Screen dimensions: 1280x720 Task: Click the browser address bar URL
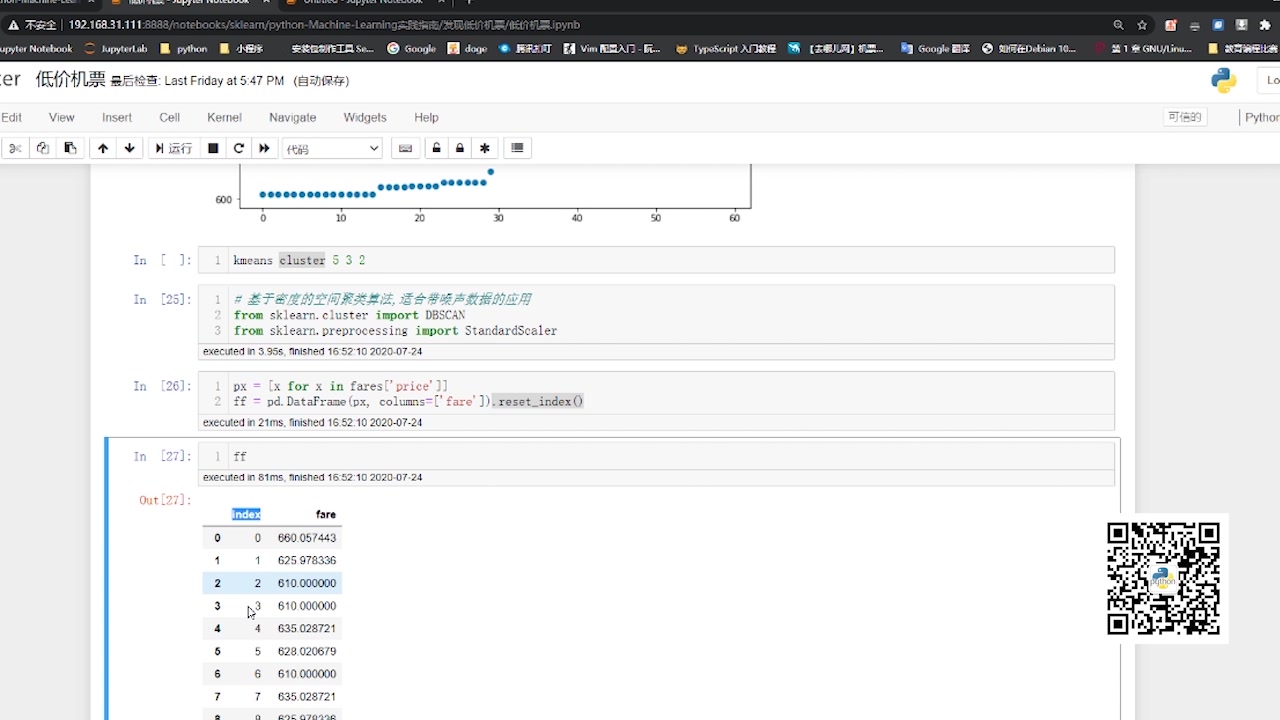coord(324,24)
